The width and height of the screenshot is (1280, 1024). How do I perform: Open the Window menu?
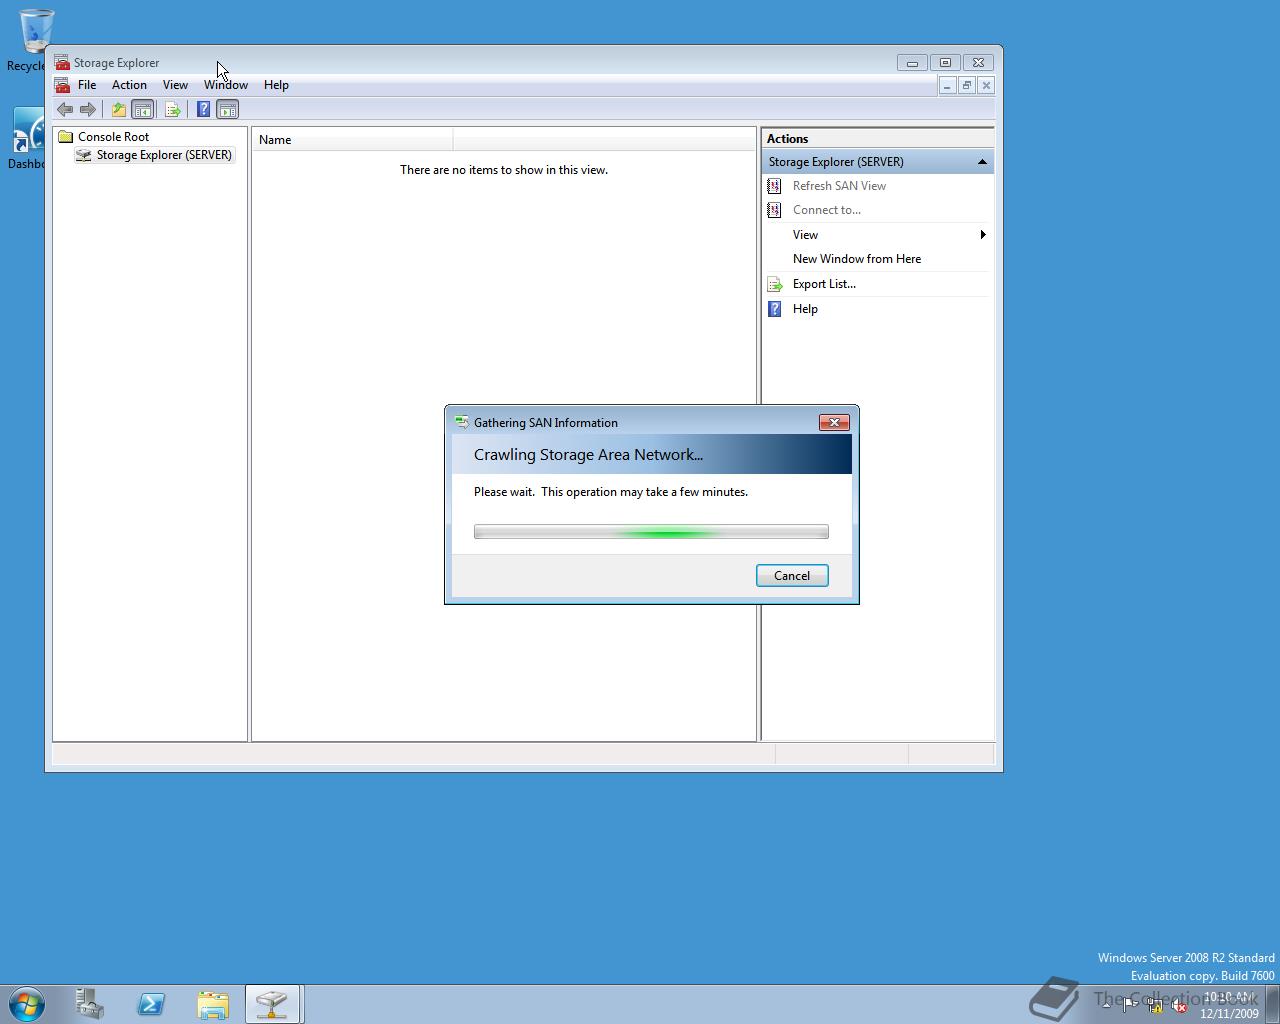(226, 85)
